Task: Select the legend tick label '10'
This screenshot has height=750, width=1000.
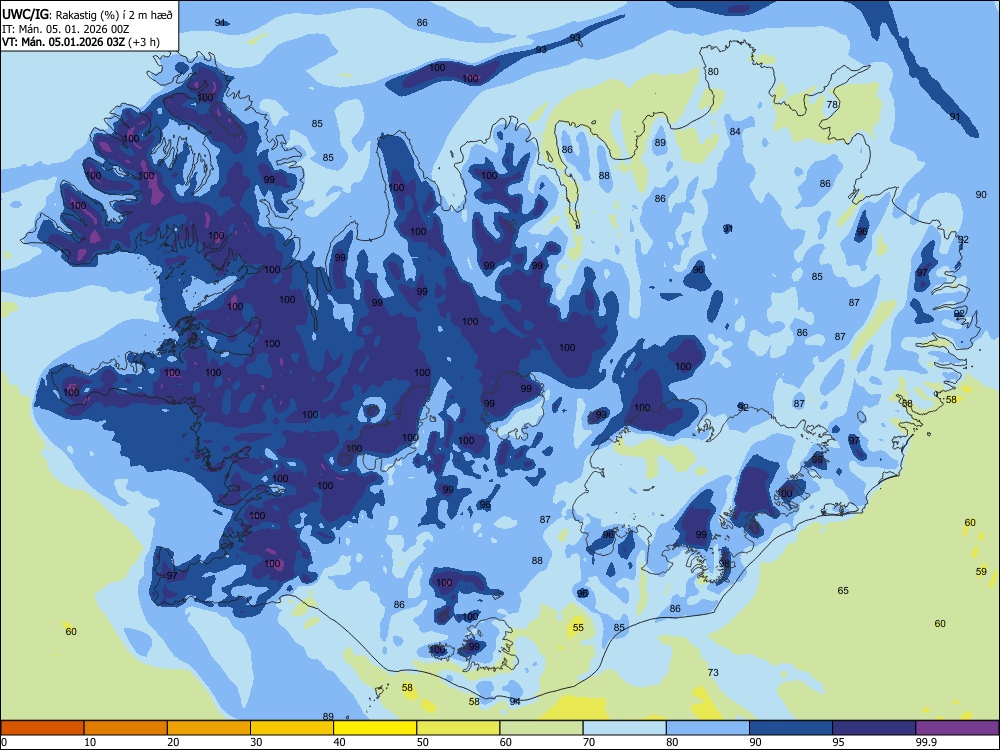Action: pyautogui.click(x=90, y=742)
